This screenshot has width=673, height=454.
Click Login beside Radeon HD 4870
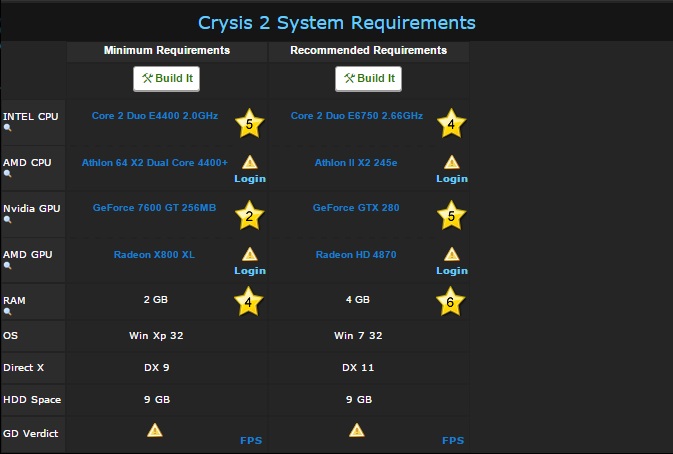[x=452, y=271]
